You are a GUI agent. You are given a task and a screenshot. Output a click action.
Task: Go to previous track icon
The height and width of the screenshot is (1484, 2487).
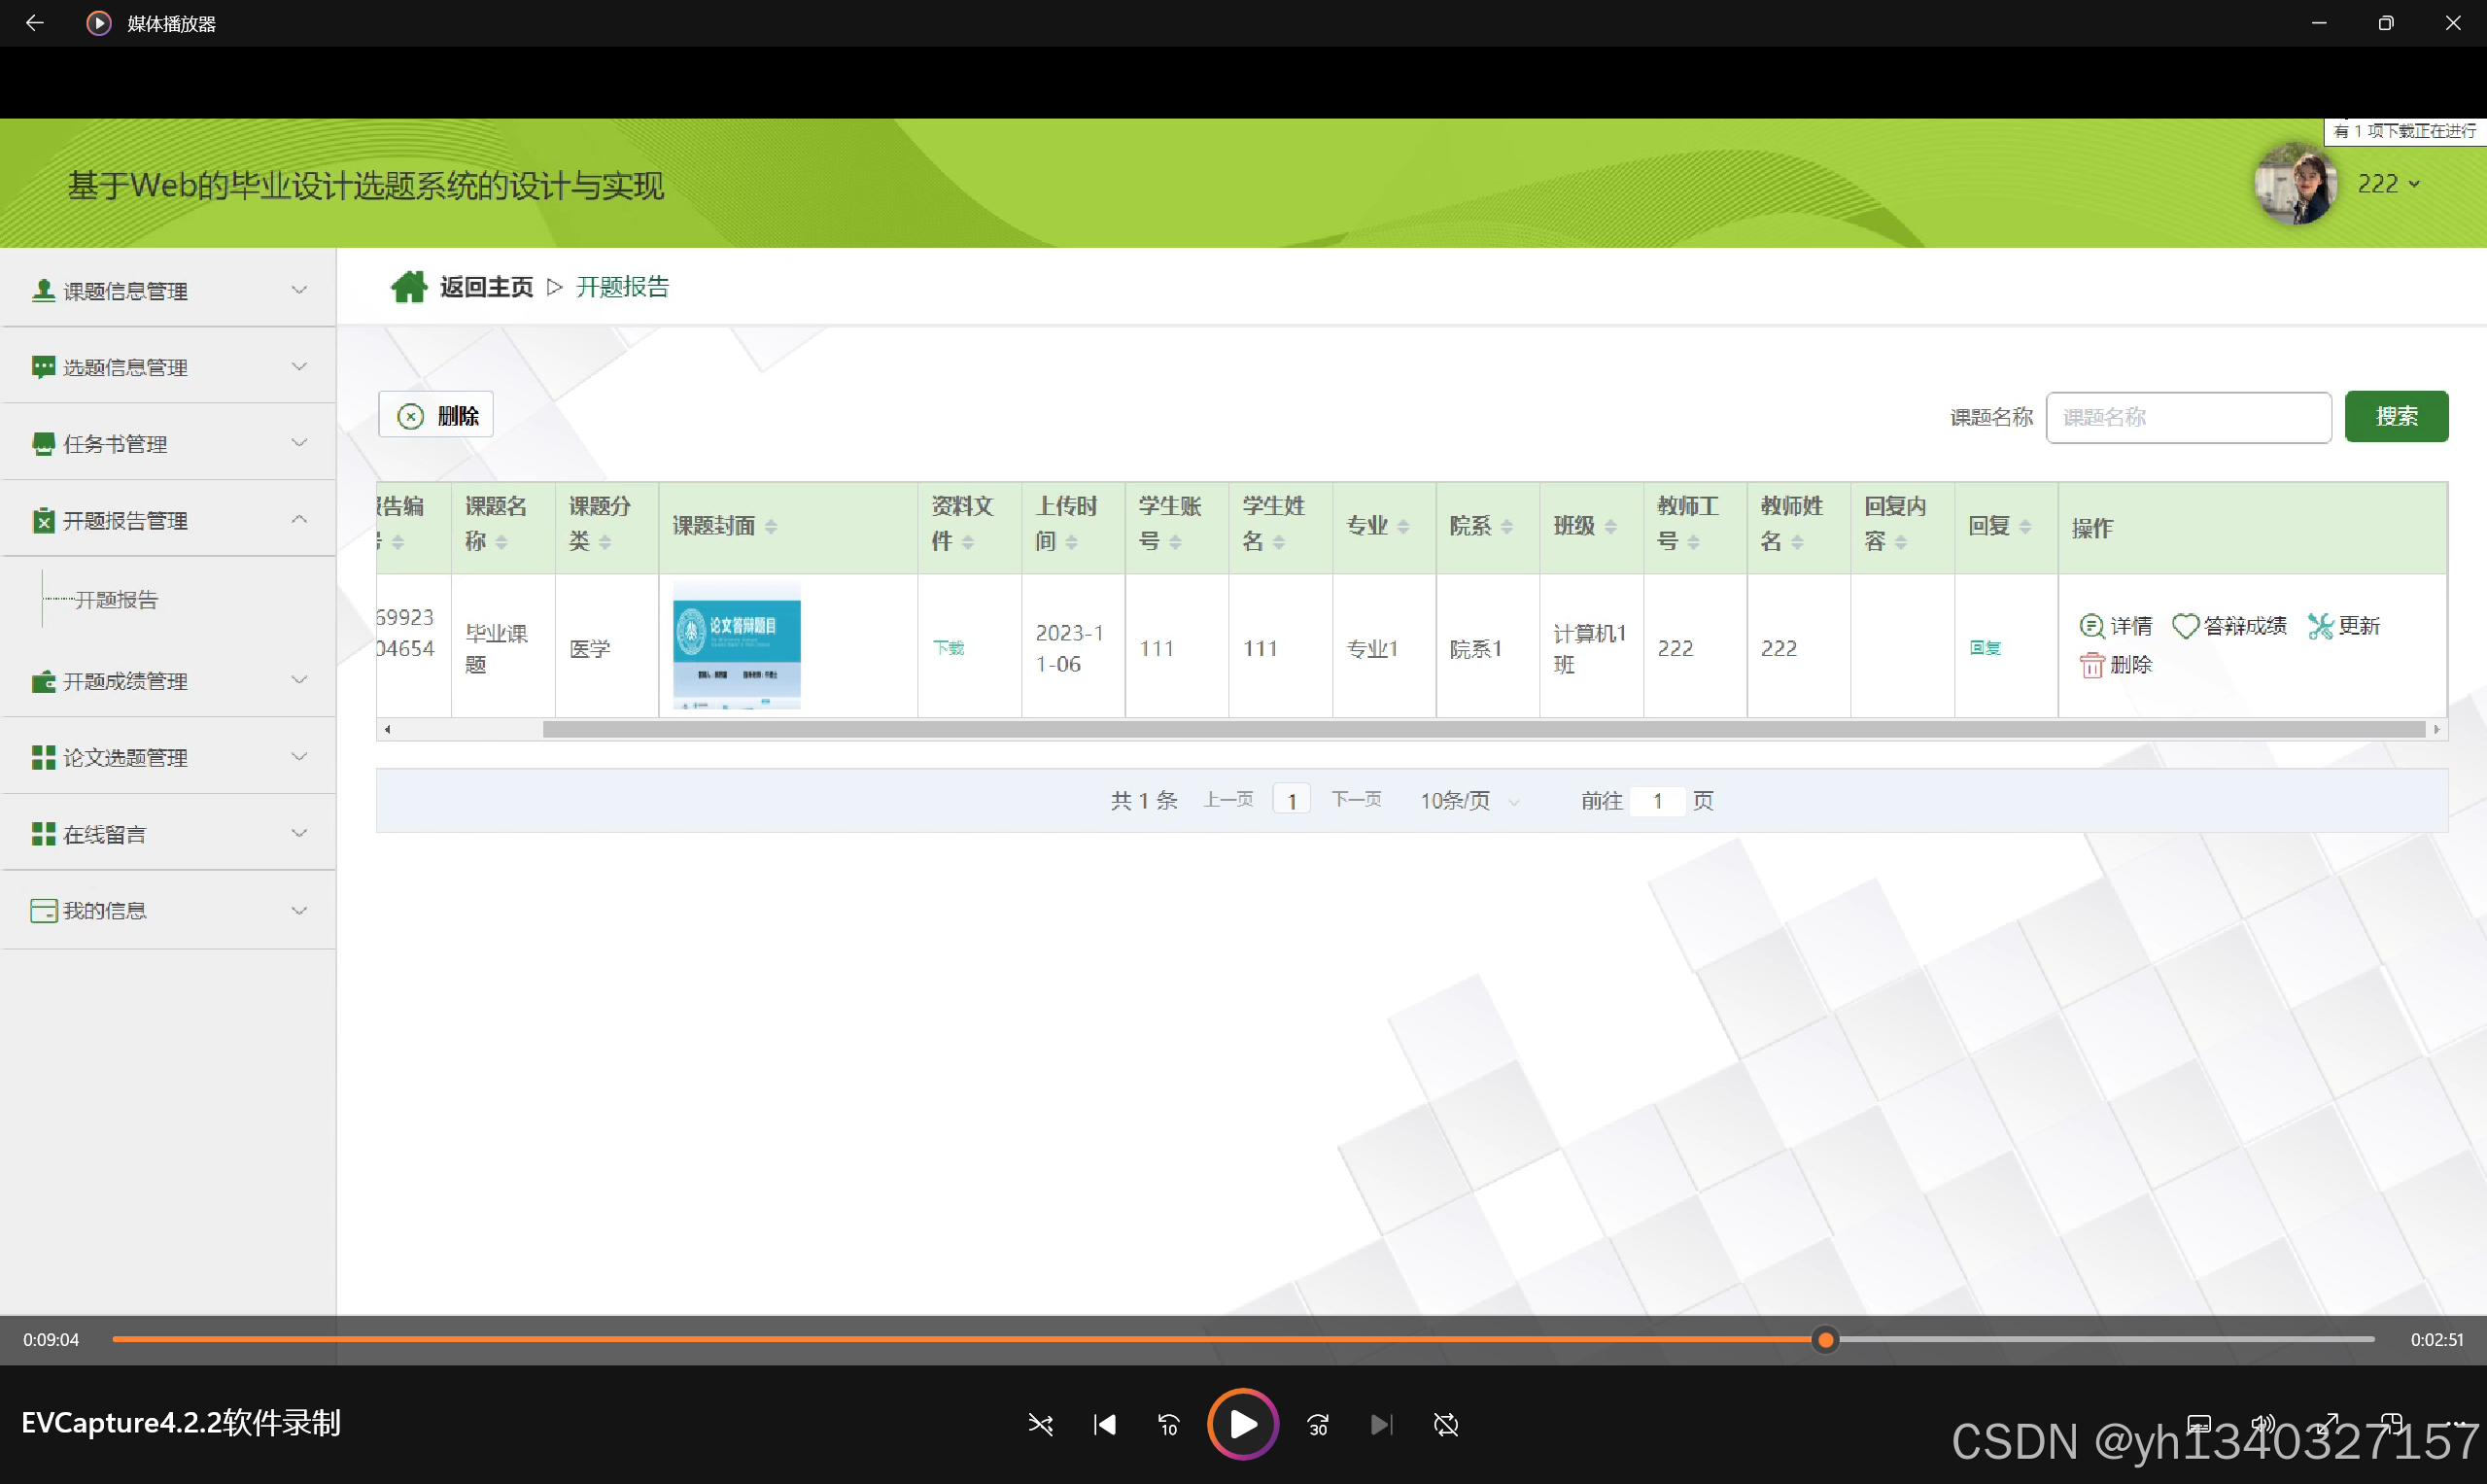tap(1104, 1424)
